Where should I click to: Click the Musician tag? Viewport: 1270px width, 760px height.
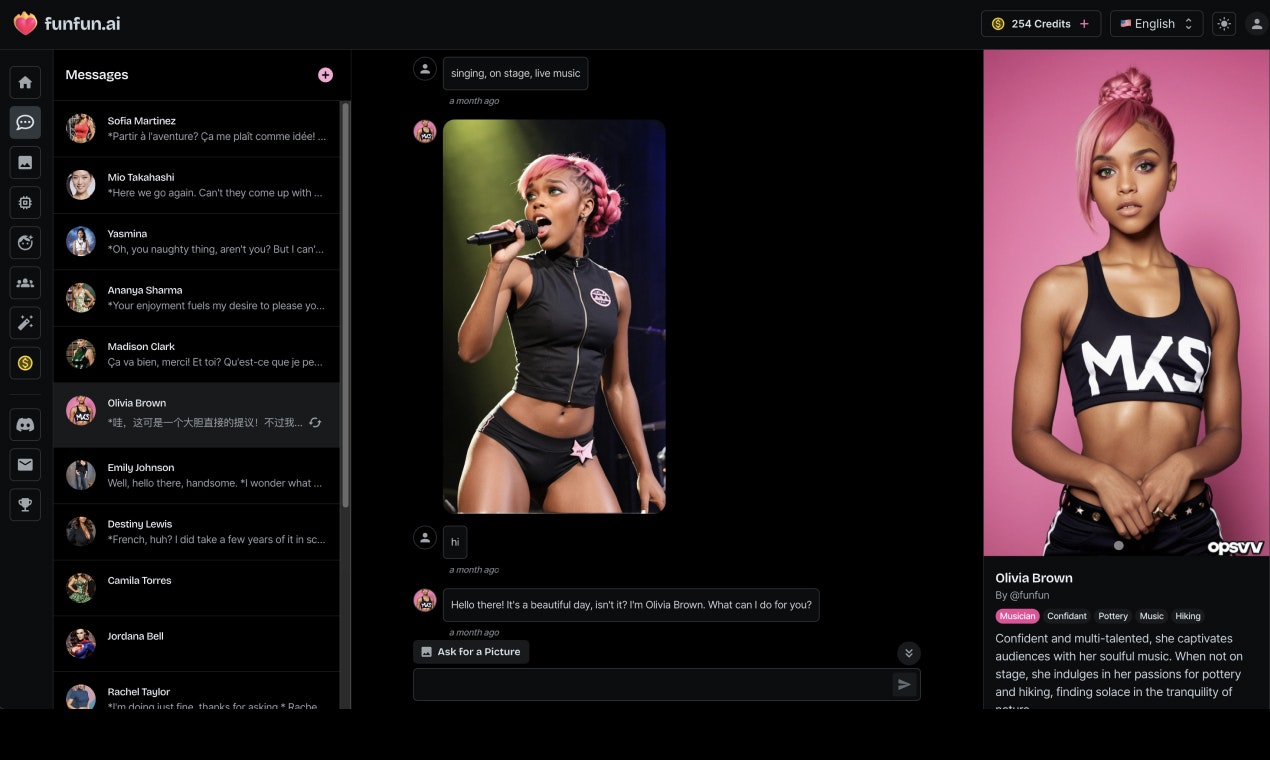[1017, 616]
